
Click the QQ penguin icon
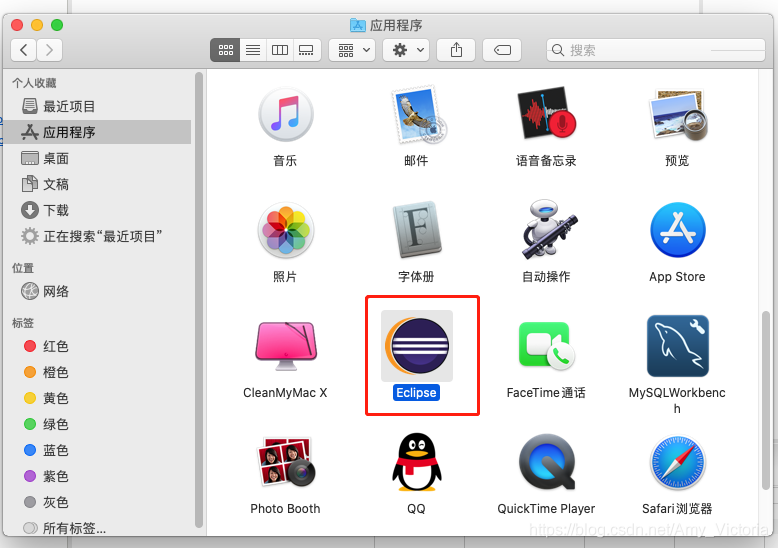click(417, 462)
